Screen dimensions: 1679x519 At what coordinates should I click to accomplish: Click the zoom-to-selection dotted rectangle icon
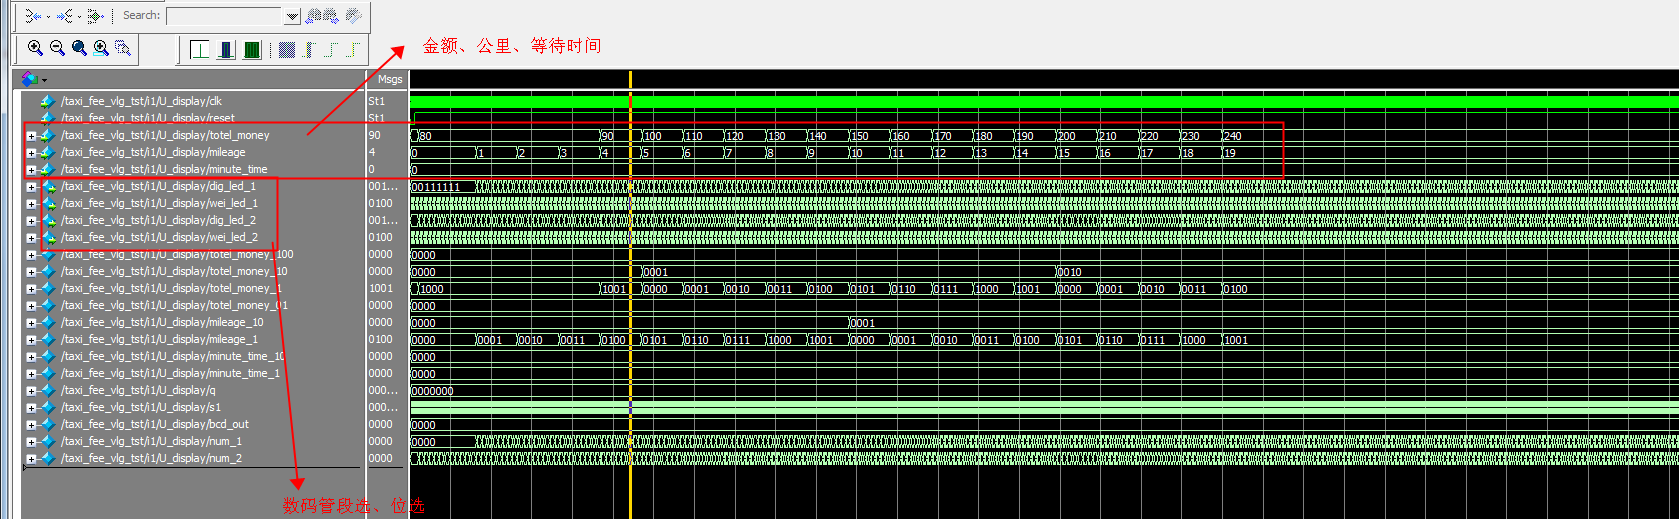click(x=123, y=48)
